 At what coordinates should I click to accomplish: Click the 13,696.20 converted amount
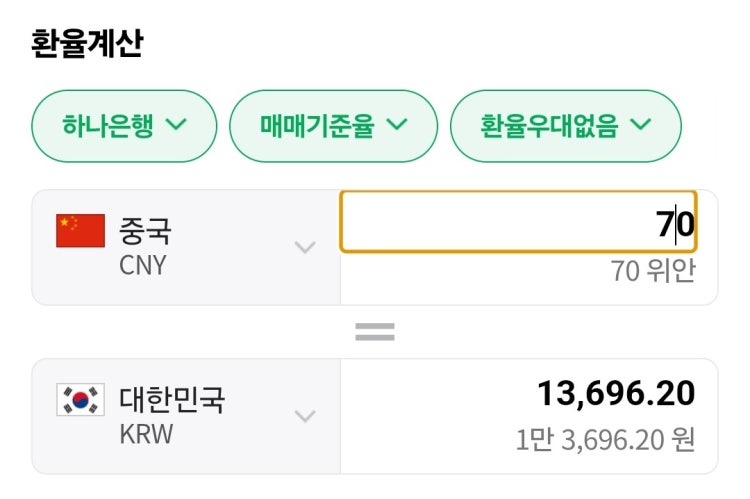(x=617, y=394)
